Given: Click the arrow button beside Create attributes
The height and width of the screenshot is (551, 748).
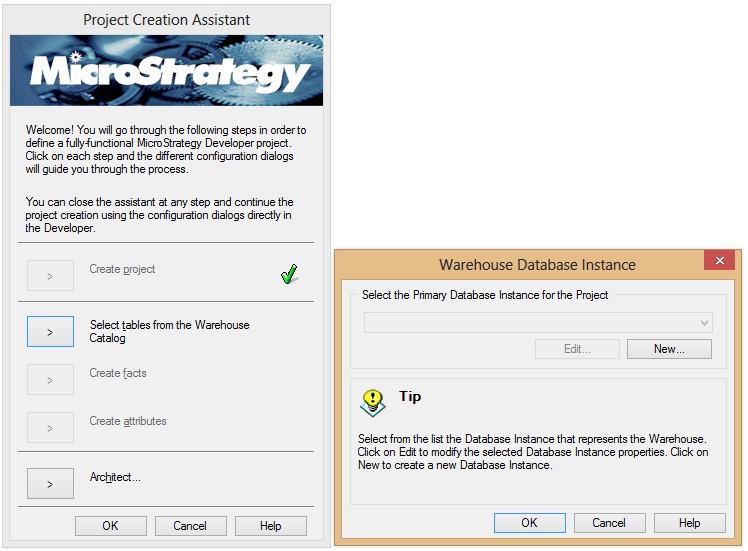Looking at the screenshot, I should (x=50, y=428).
